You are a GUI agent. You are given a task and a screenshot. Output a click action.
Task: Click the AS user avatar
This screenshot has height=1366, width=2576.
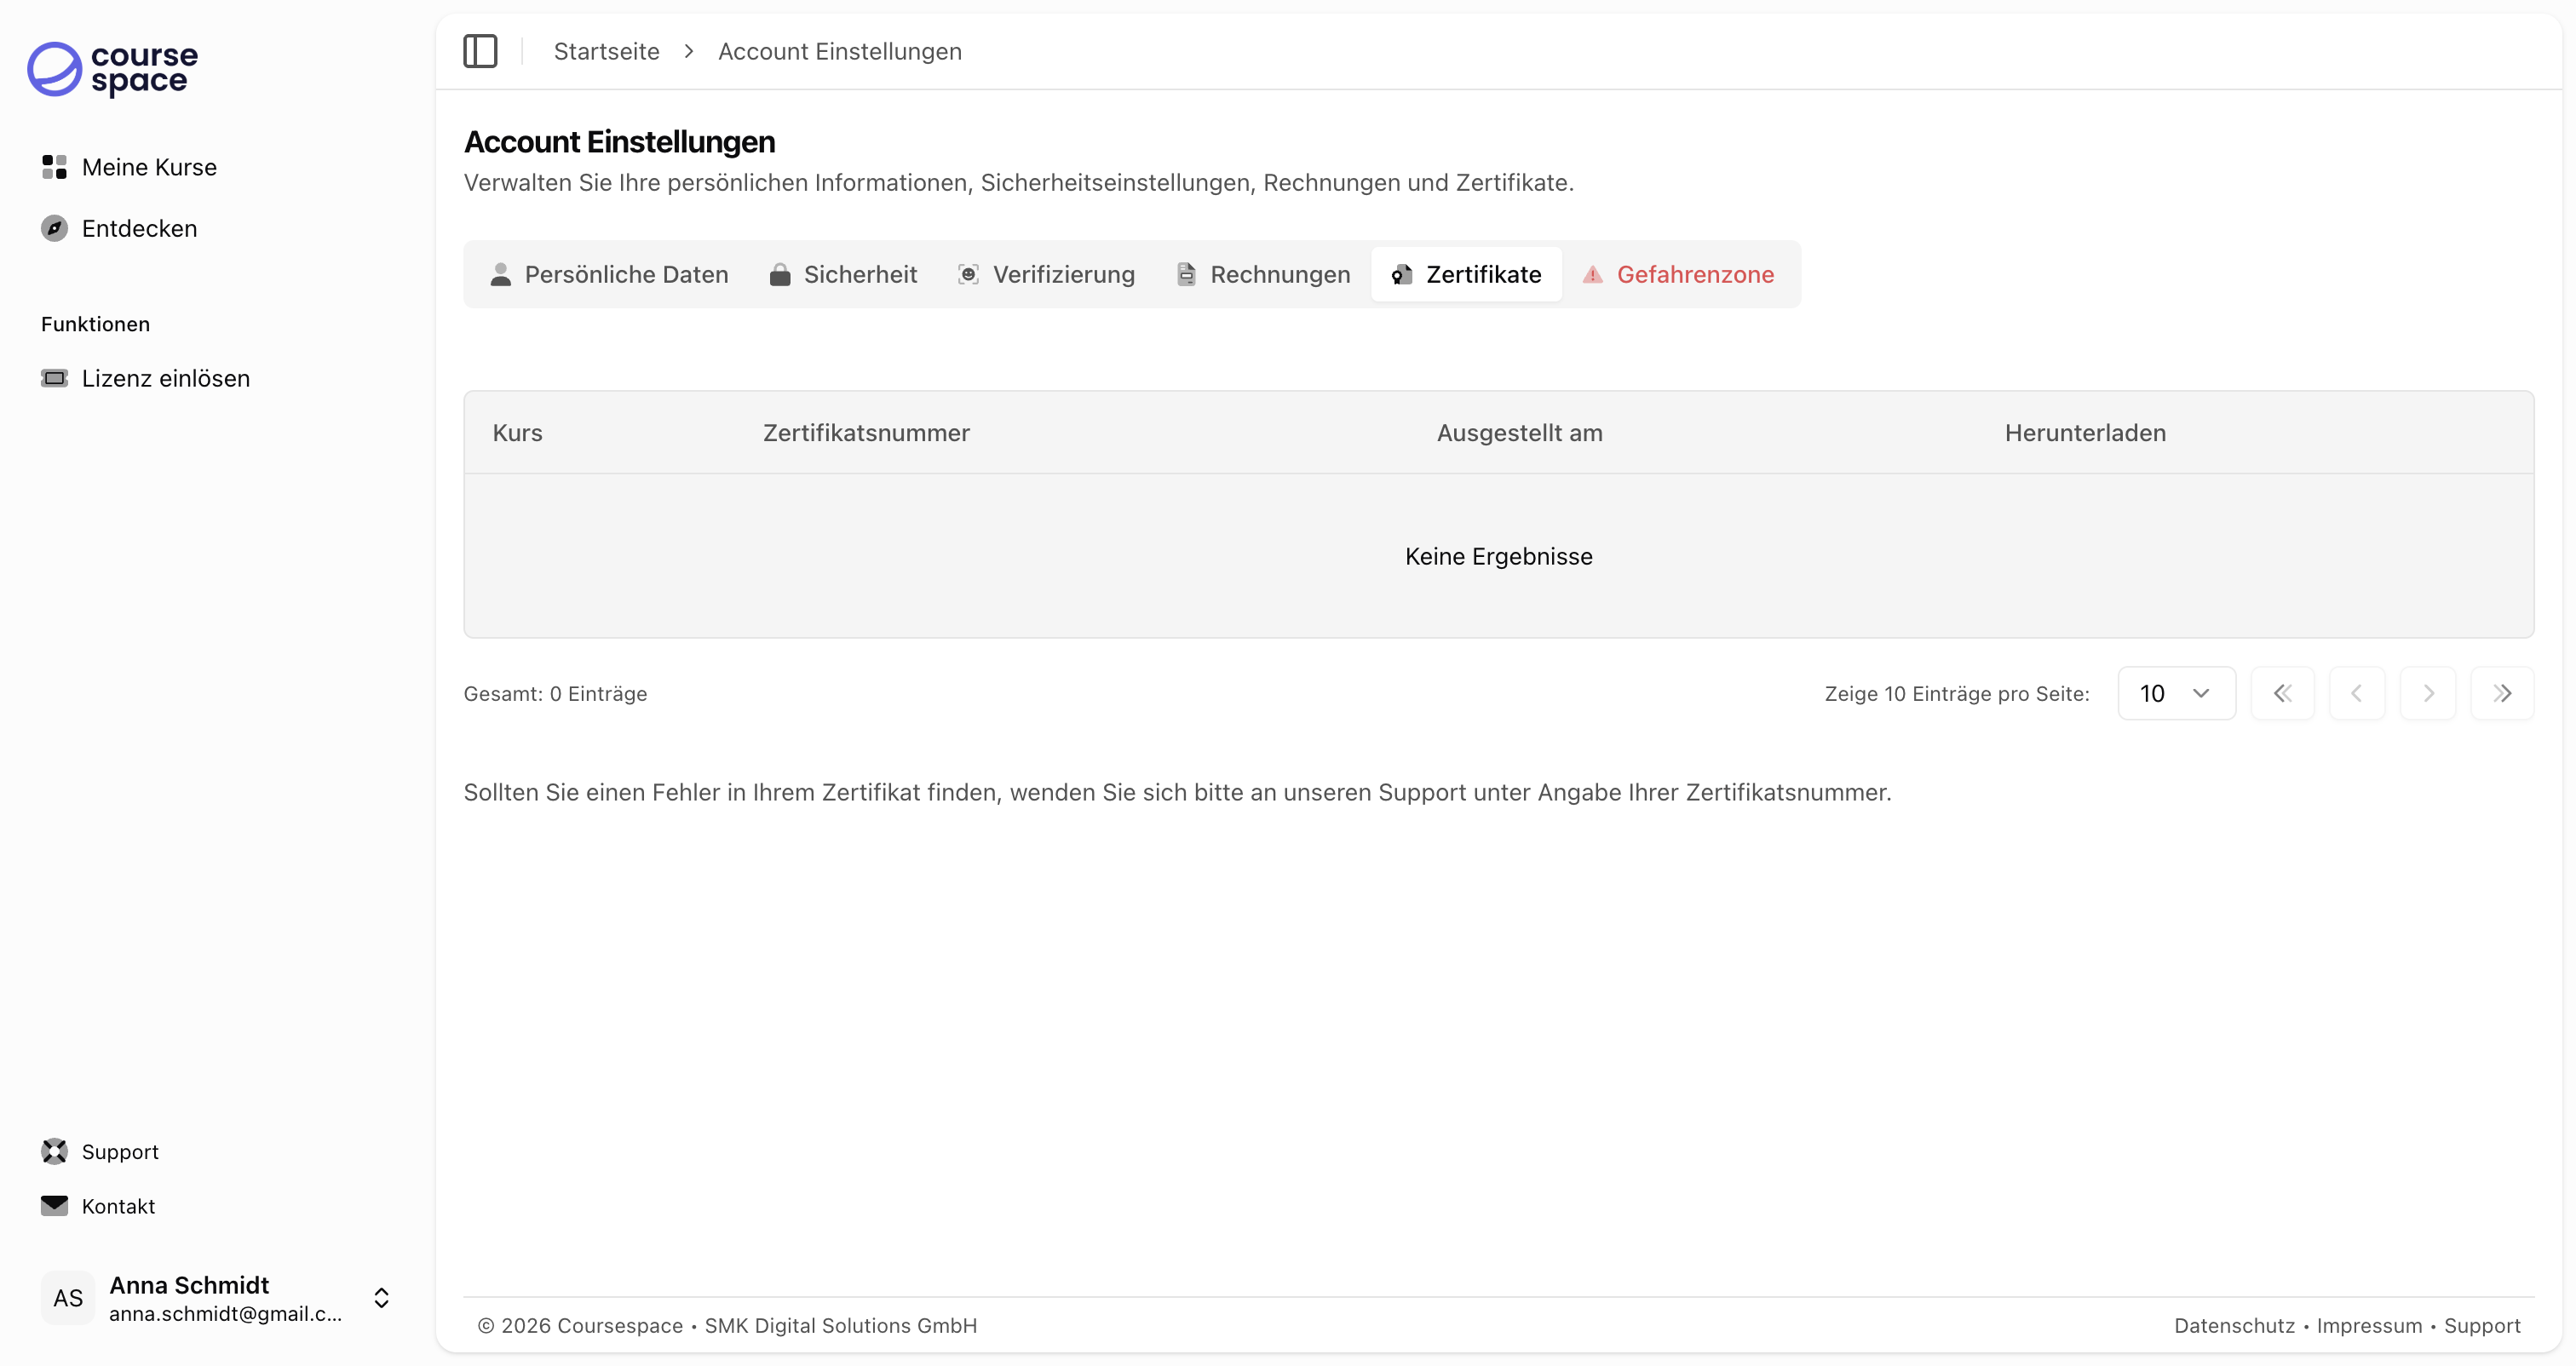(68, 1297)
